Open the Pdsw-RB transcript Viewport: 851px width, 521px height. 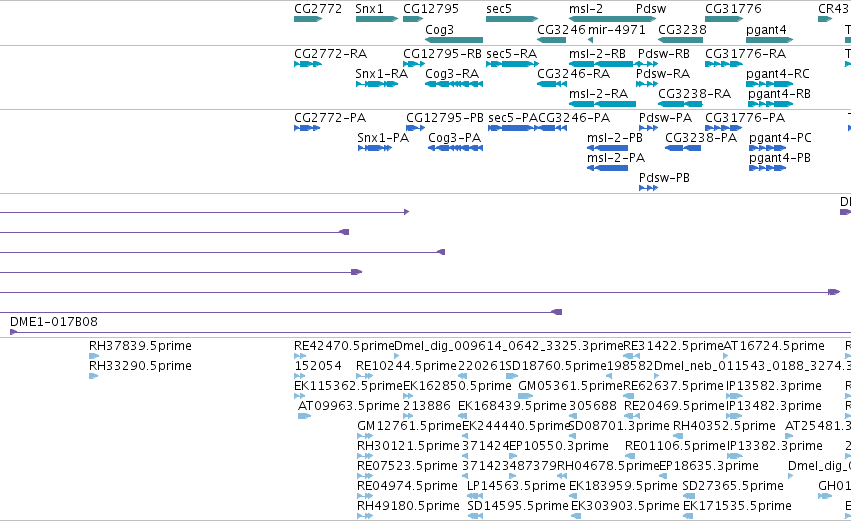(x=646, y=64)
